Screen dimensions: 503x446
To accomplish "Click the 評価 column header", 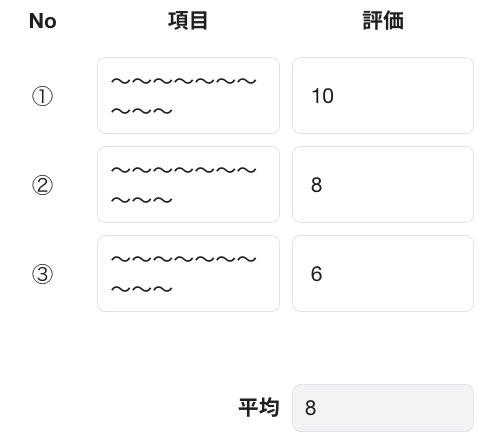I will click(x=383, y=21).
